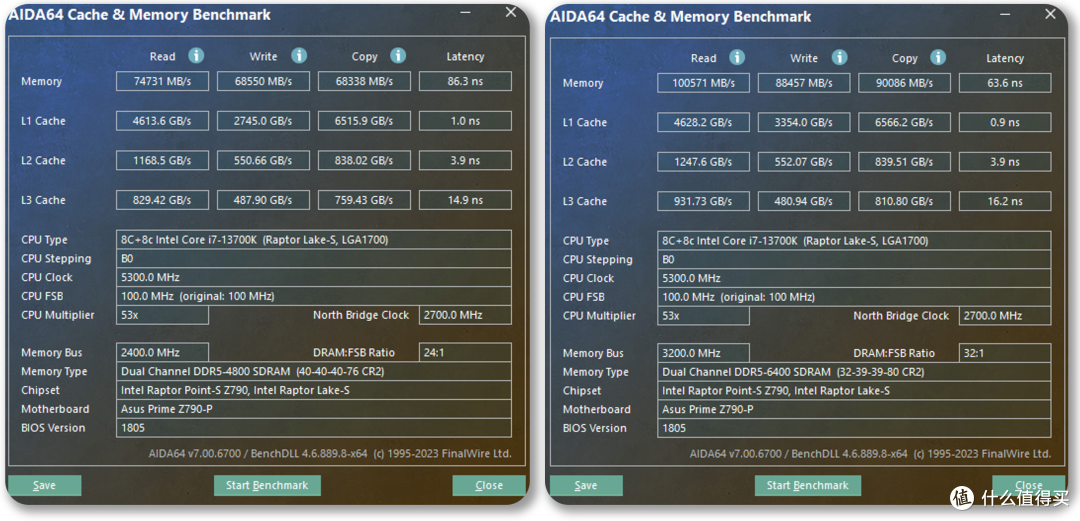Select DRAM:FSB Ratio value 24:1
The height and width of the screenshot is (521, 1080).
pyautogui.click(x=466, y=352)
